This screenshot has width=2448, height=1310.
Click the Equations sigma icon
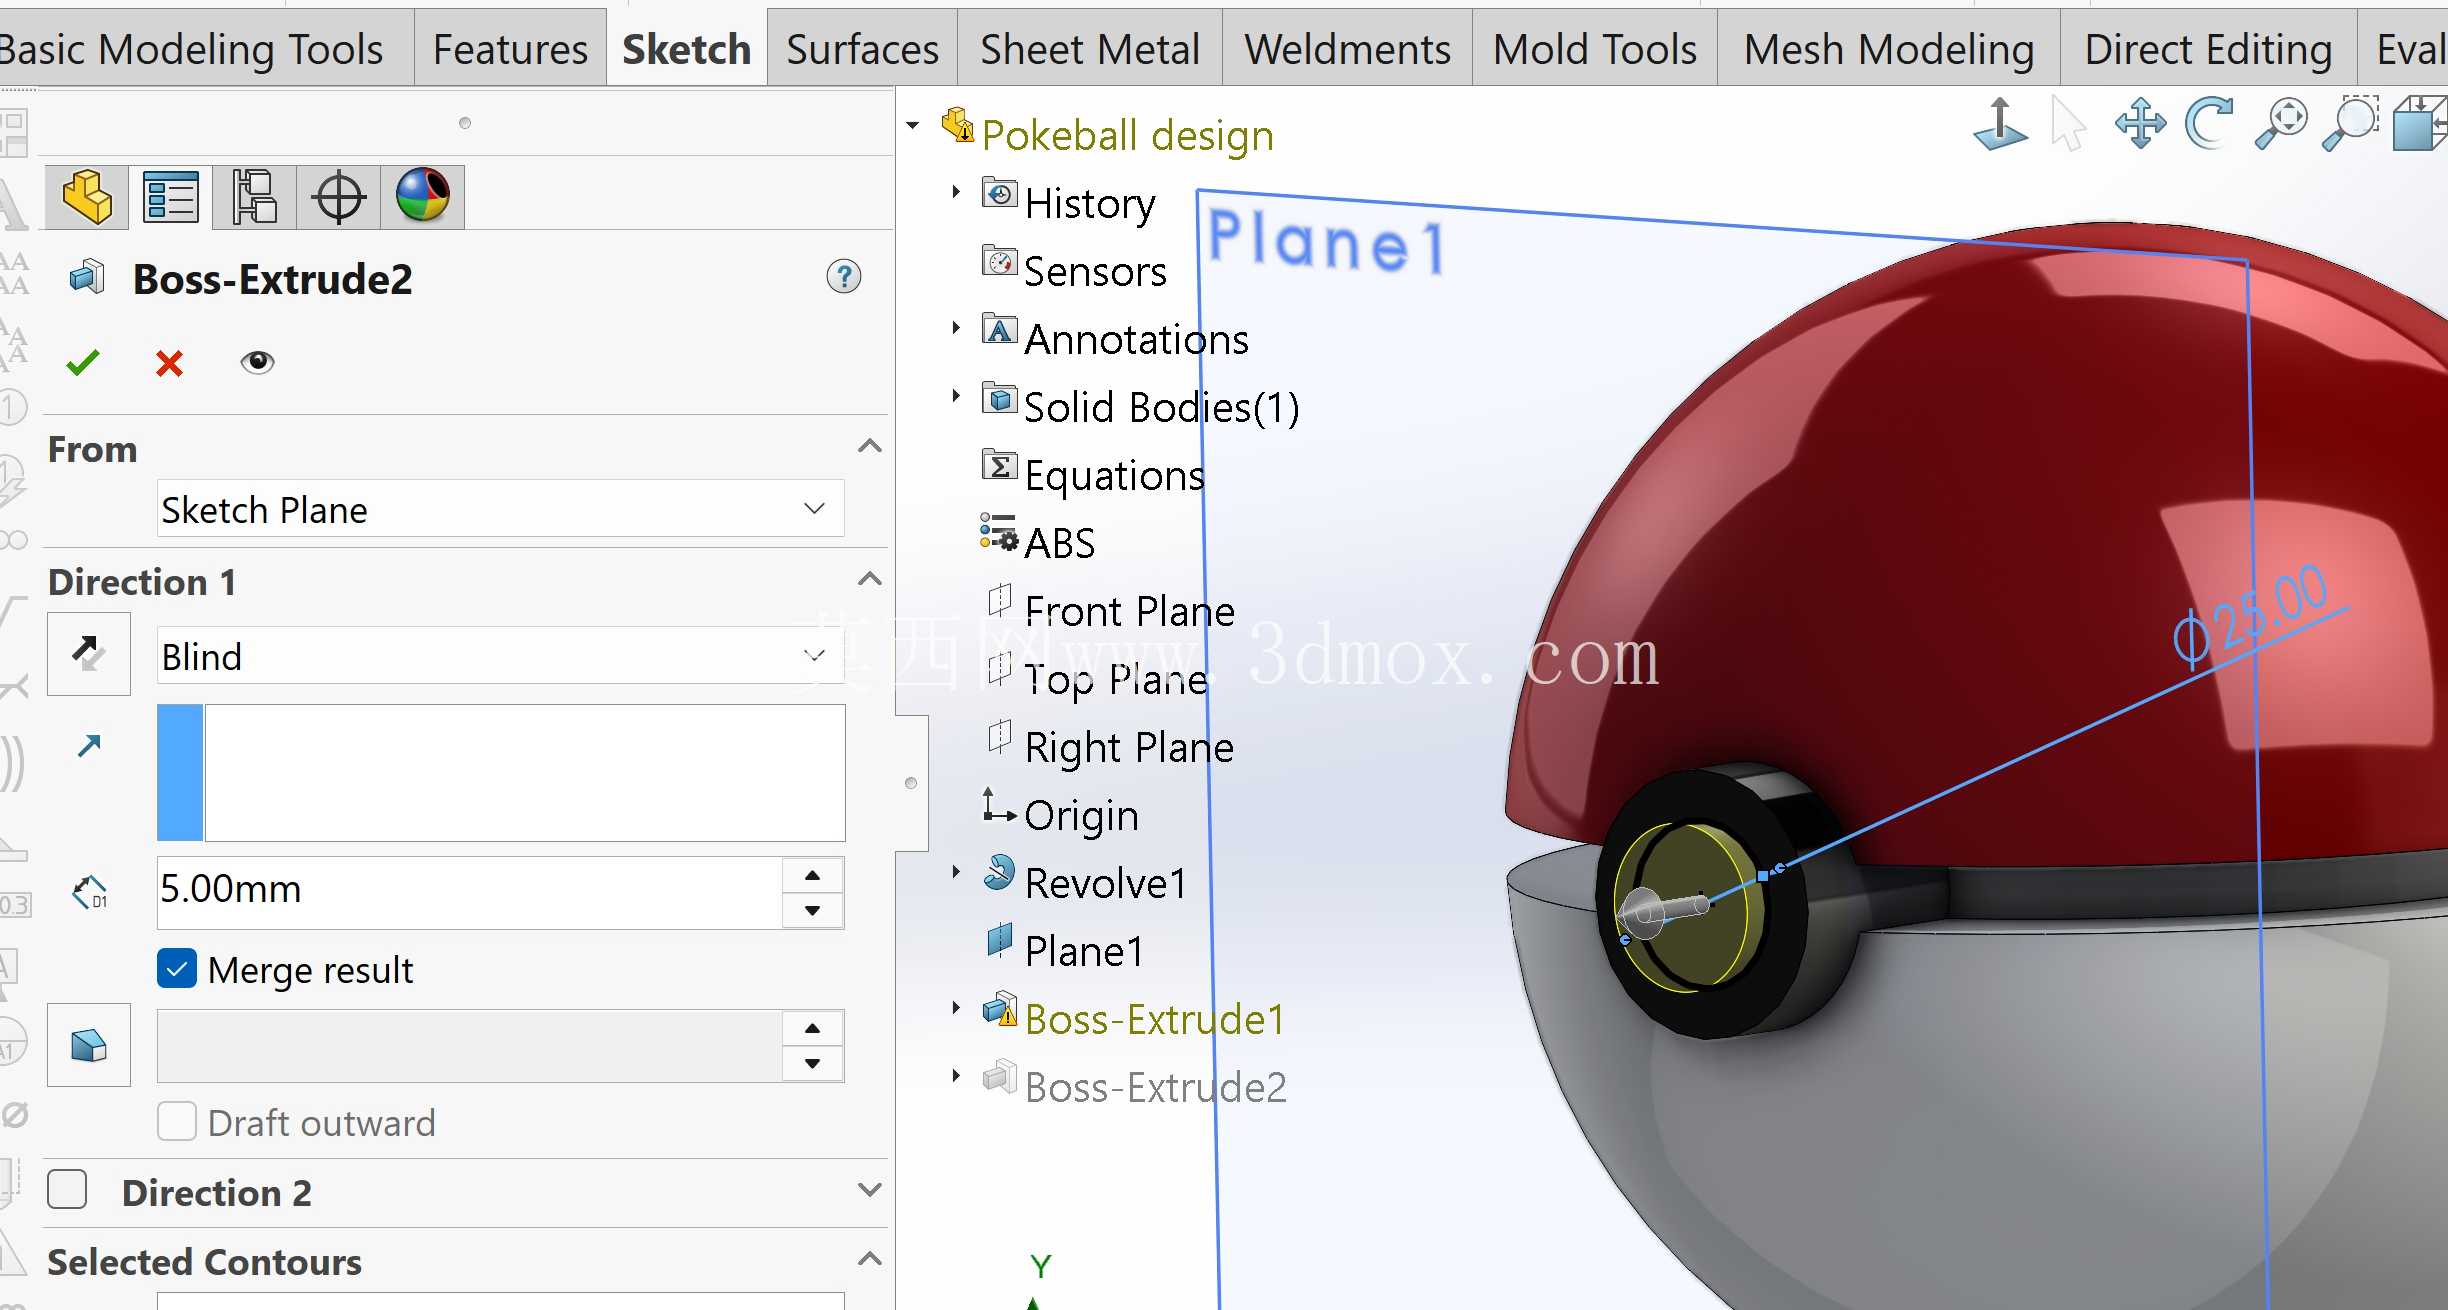(x=1000, y=466)
